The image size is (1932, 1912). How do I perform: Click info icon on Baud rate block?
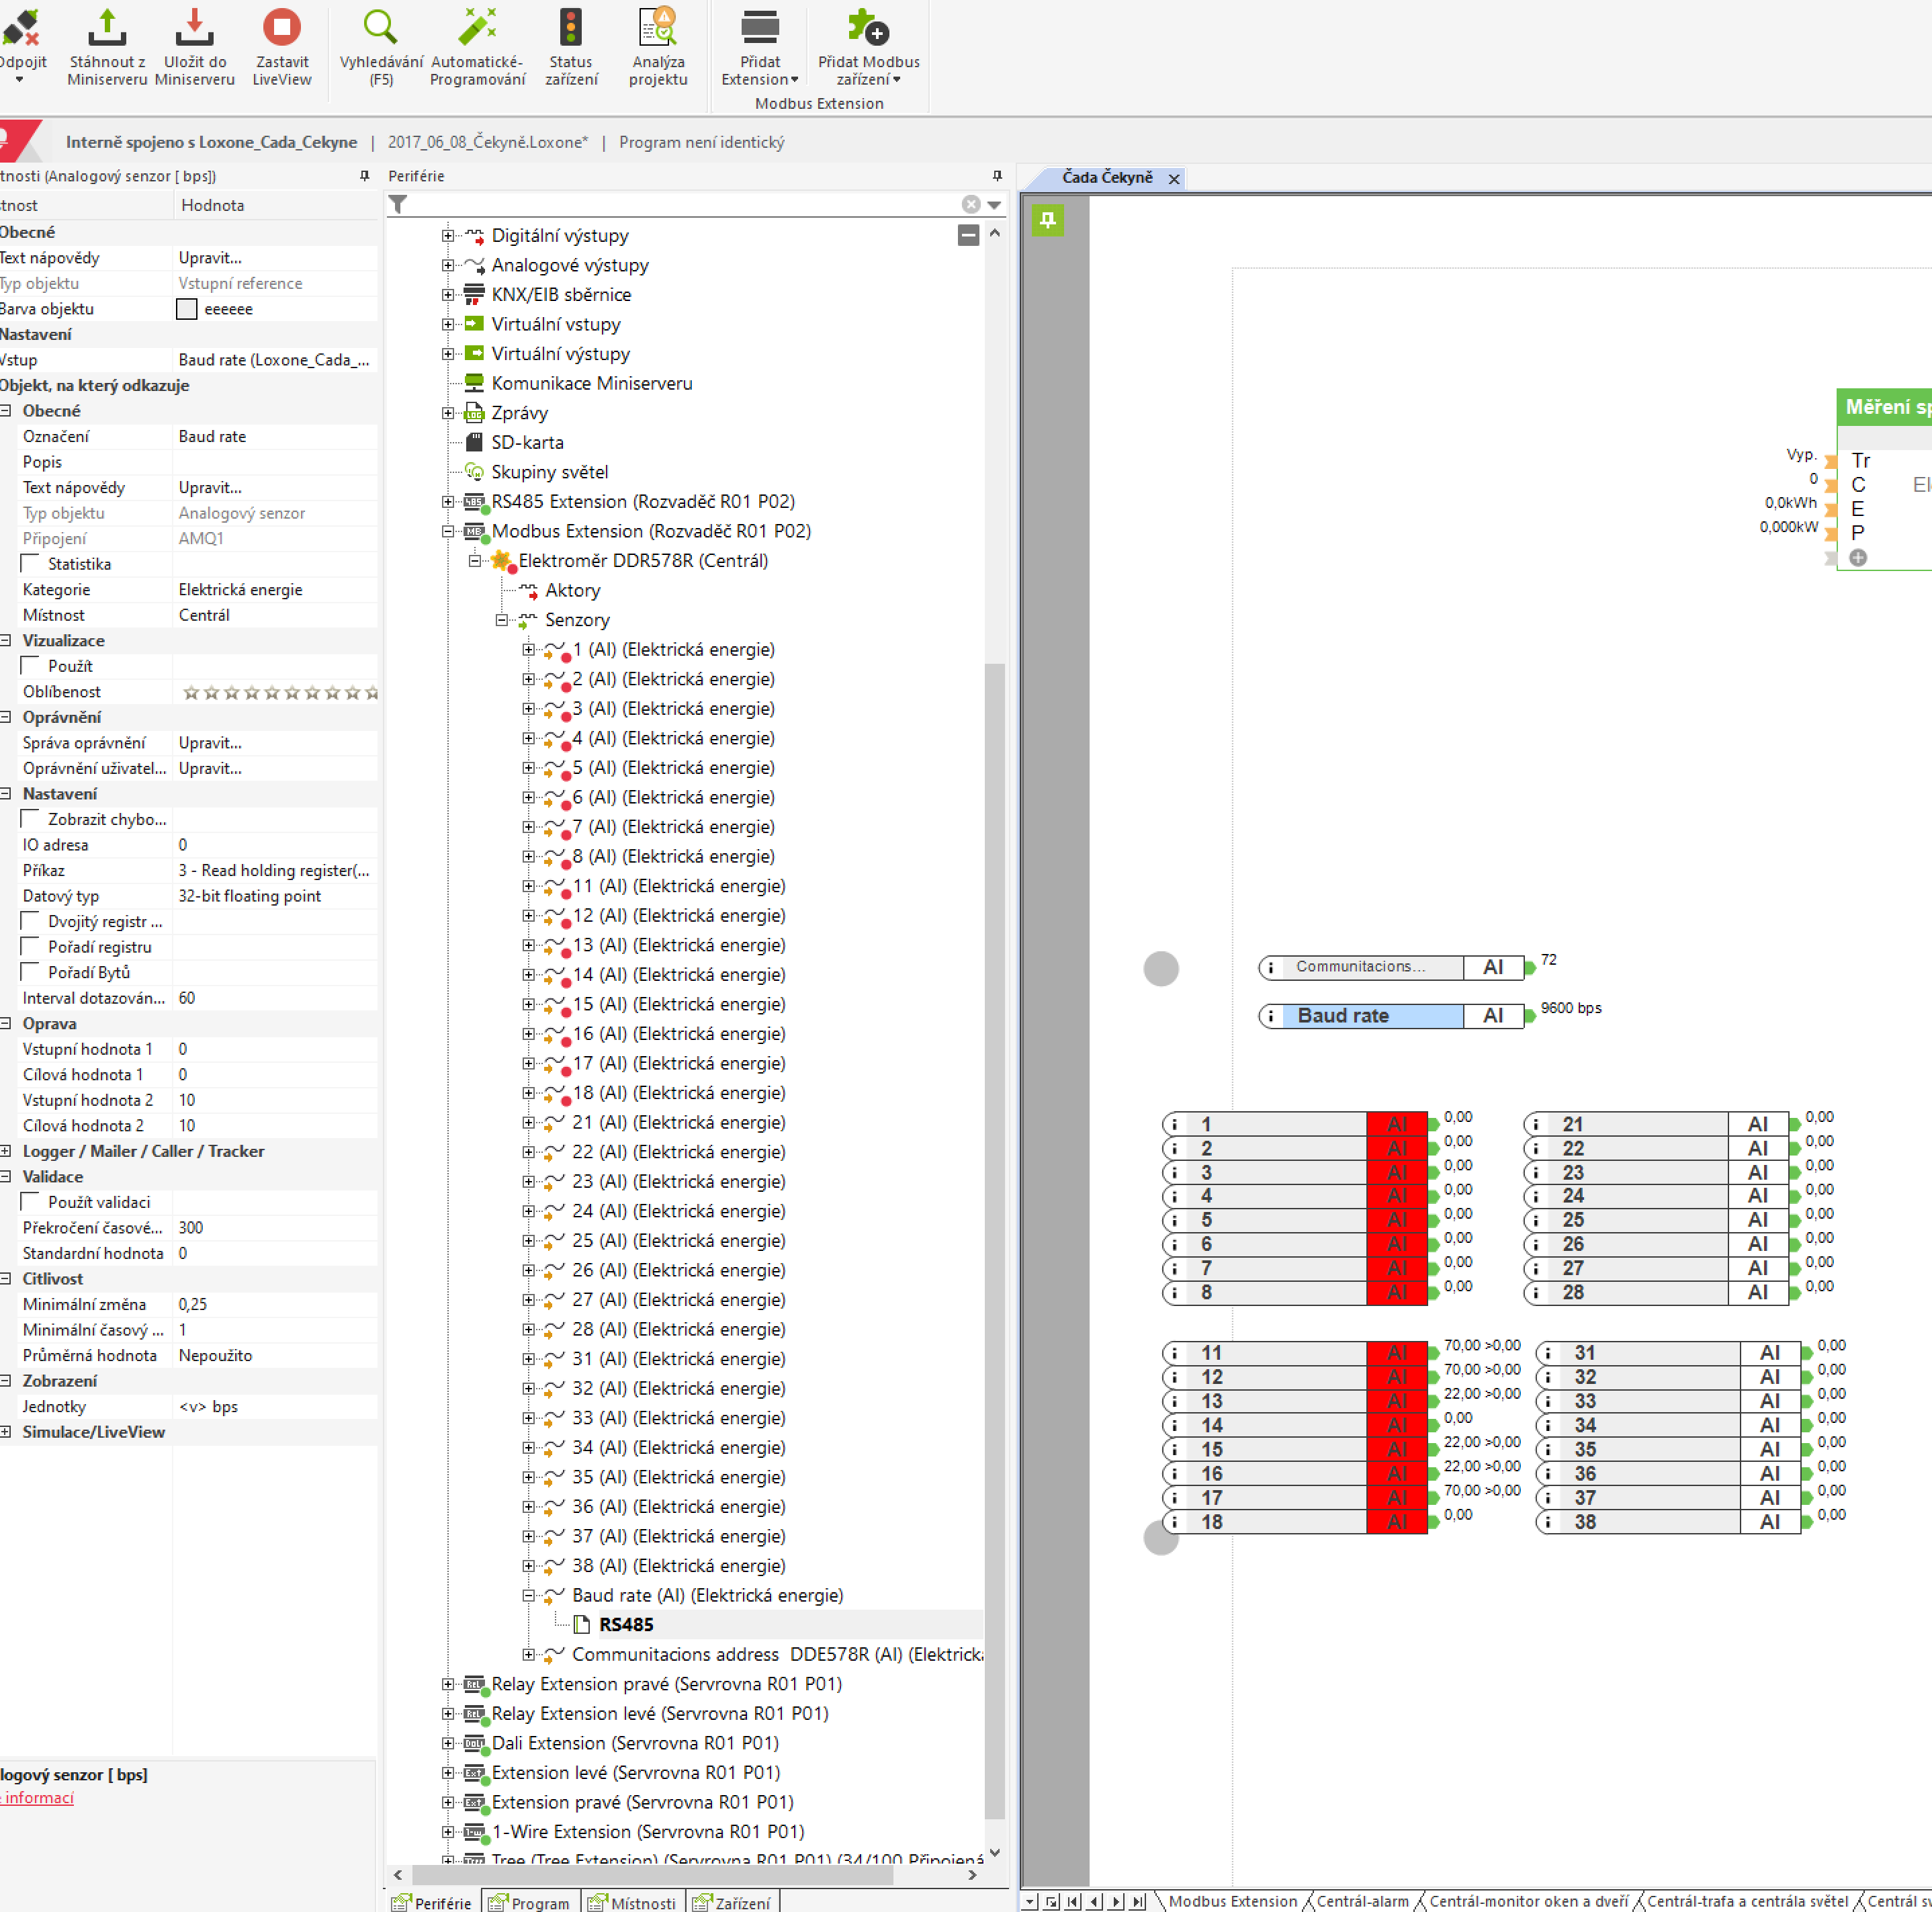click(1271, 1016)
